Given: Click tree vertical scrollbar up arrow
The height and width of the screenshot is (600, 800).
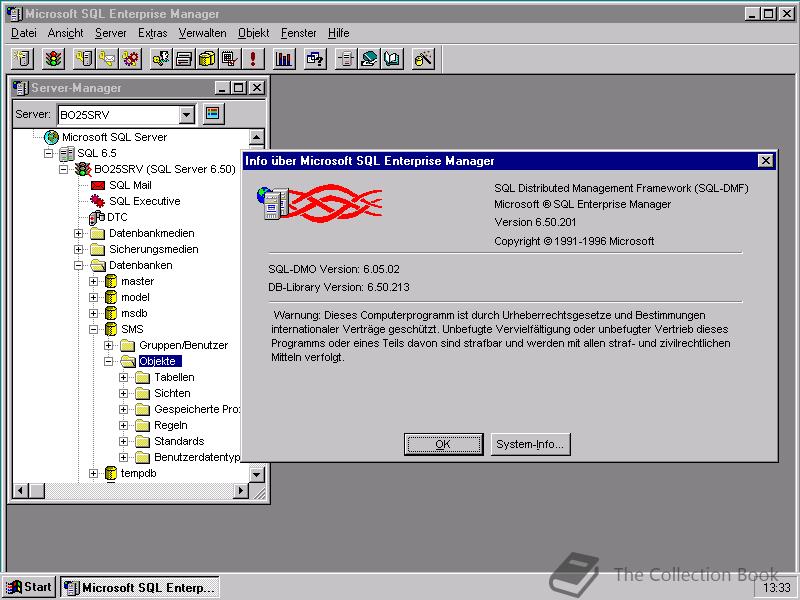Looking at the screenshot, I should 257,137.
